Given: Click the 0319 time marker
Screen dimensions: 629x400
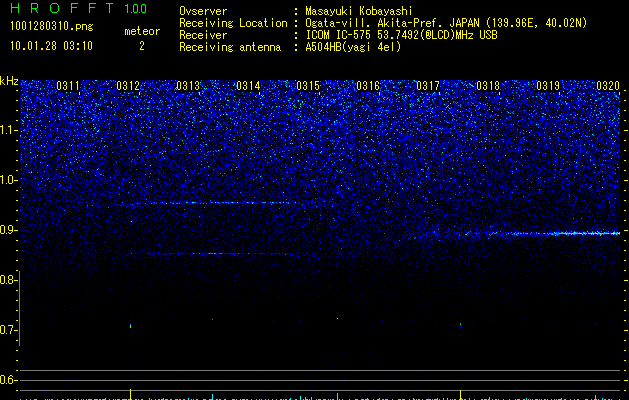Looking at the screenshot, I should pyautogui.click(x=548, y=86).
